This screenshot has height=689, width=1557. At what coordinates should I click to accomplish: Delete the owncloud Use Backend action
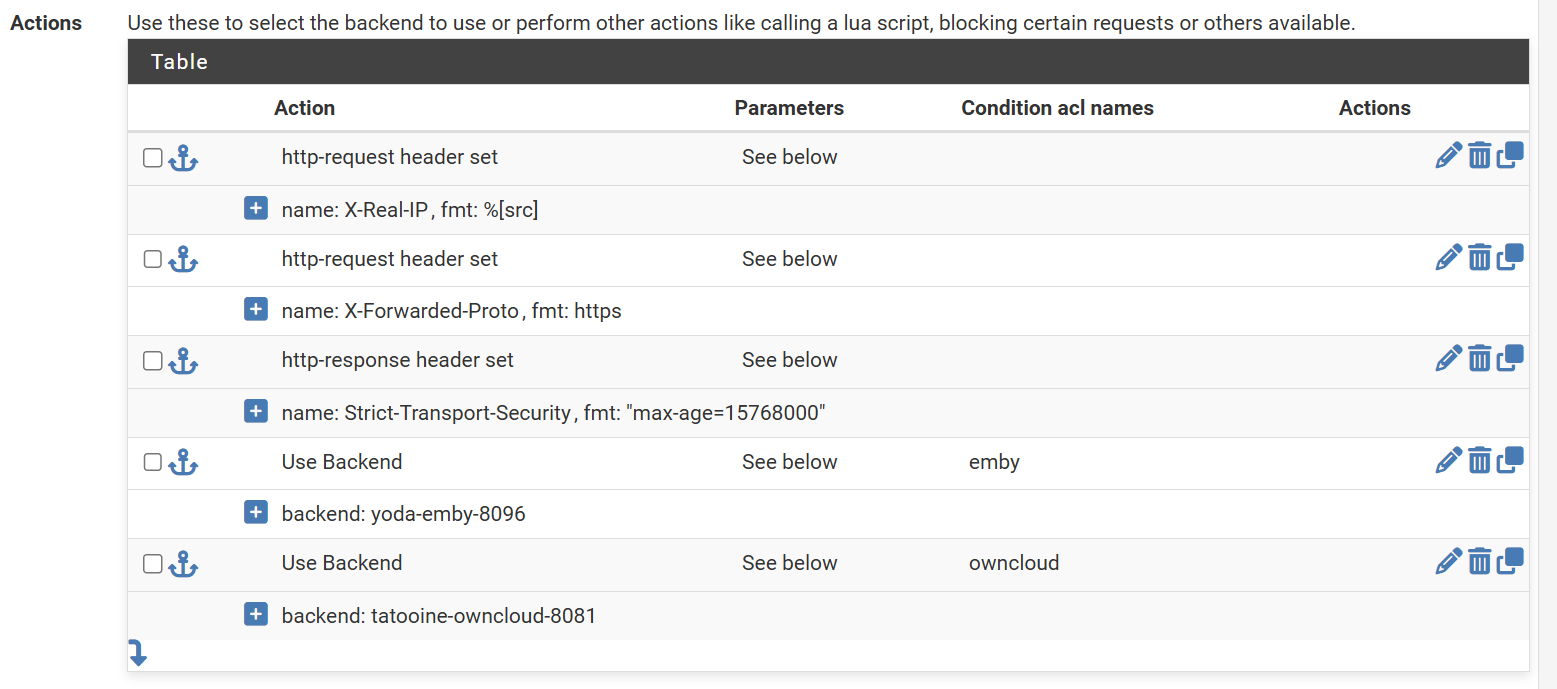pos(1480,562)
